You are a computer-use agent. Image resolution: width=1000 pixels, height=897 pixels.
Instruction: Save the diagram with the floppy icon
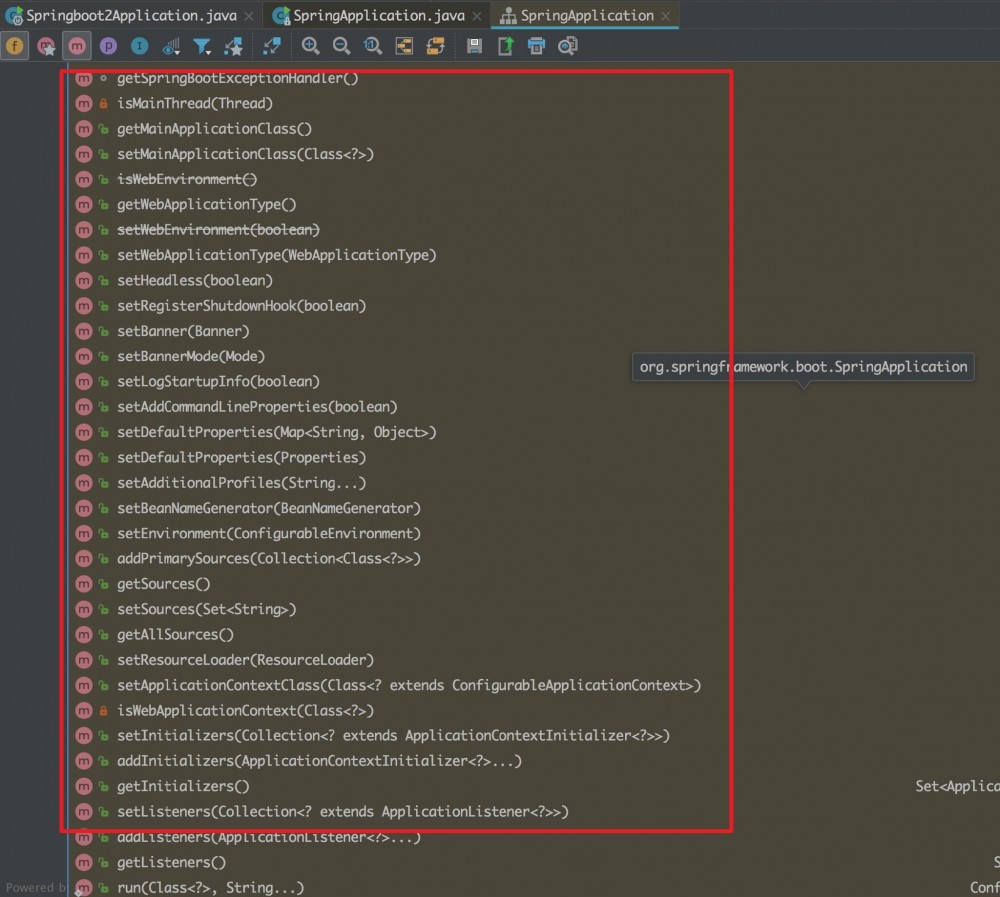click(x=474, y=45)
